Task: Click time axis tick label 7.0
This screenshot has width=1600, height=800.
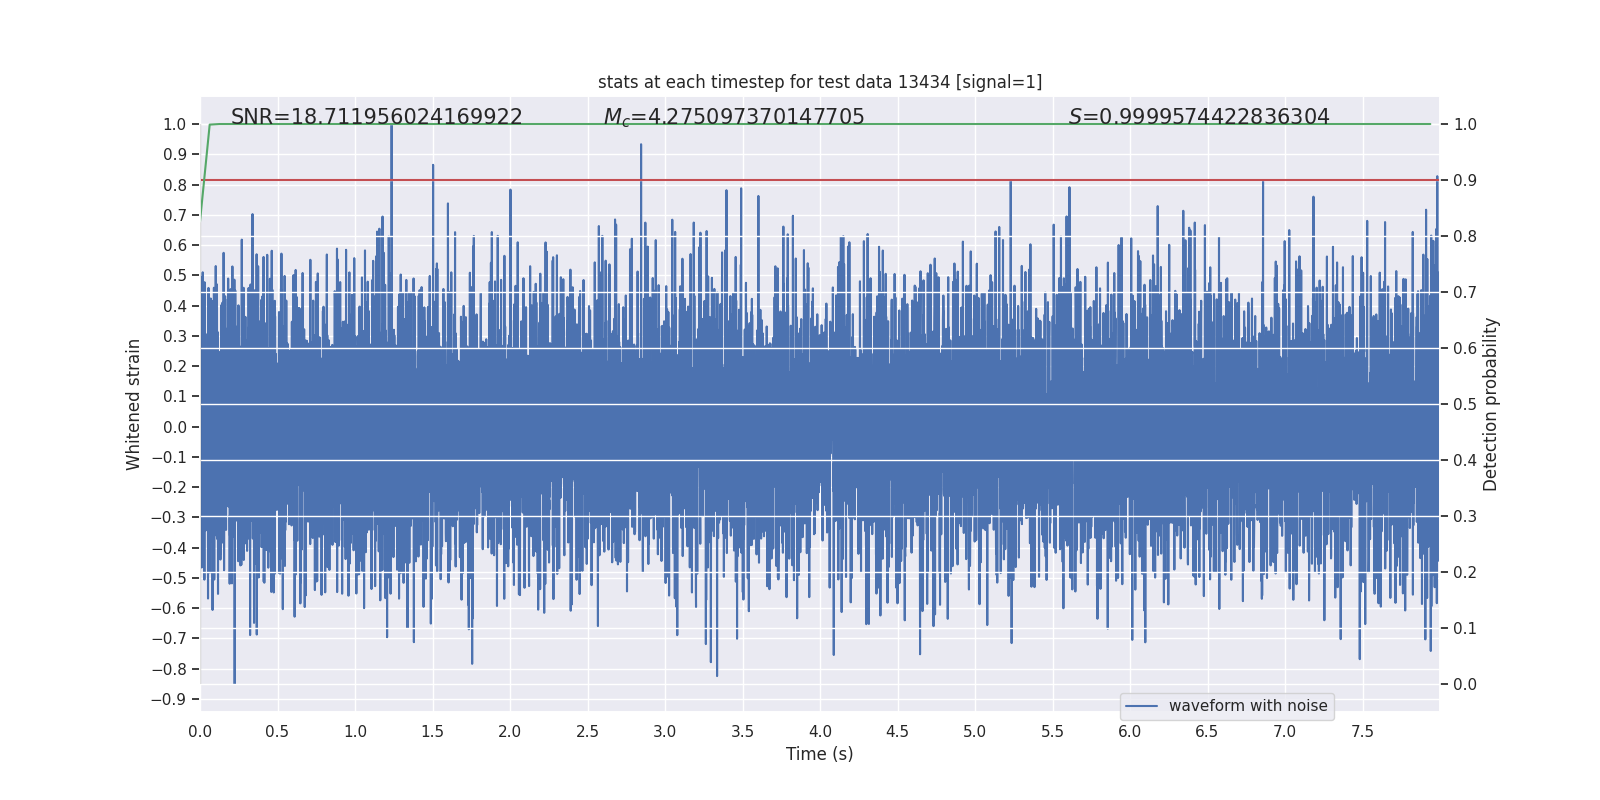Action: [1285, 731]
